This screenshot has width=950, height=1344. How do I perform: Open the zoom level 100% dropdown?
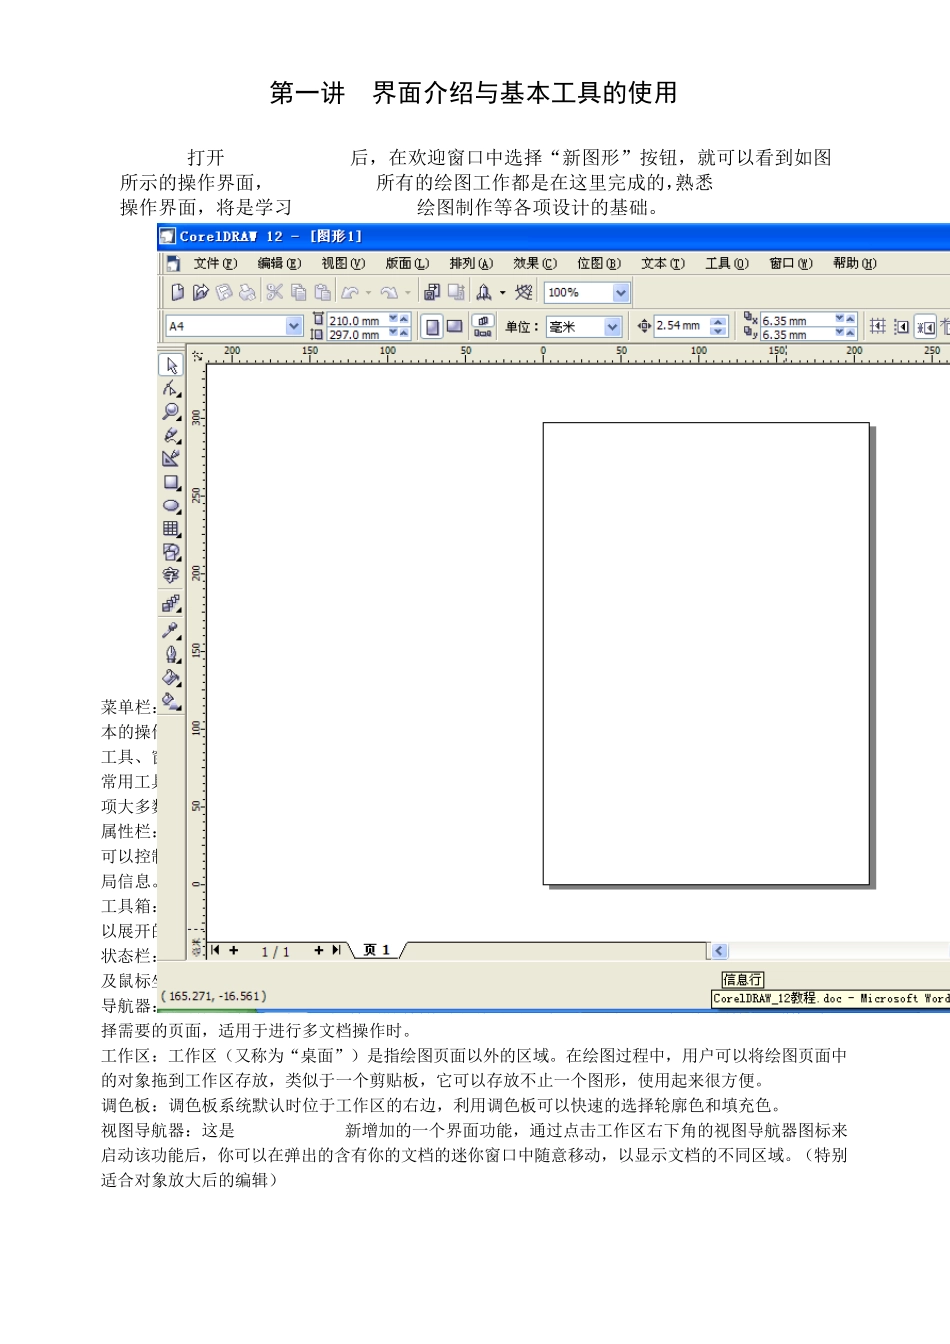click(x=621, y=293)
